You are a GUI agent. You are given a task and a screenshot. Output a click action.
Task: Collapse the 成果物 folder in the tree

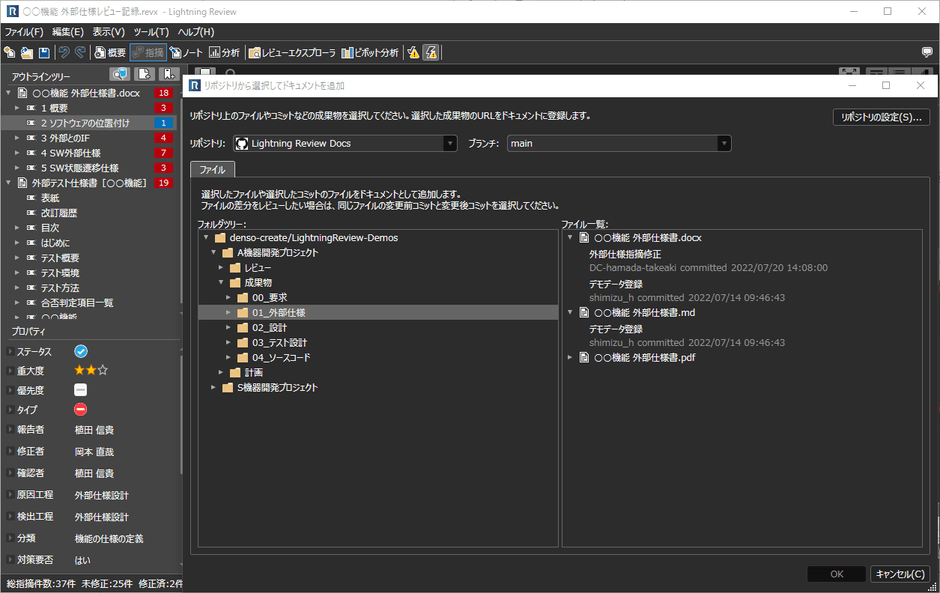[x=221, y=281]
